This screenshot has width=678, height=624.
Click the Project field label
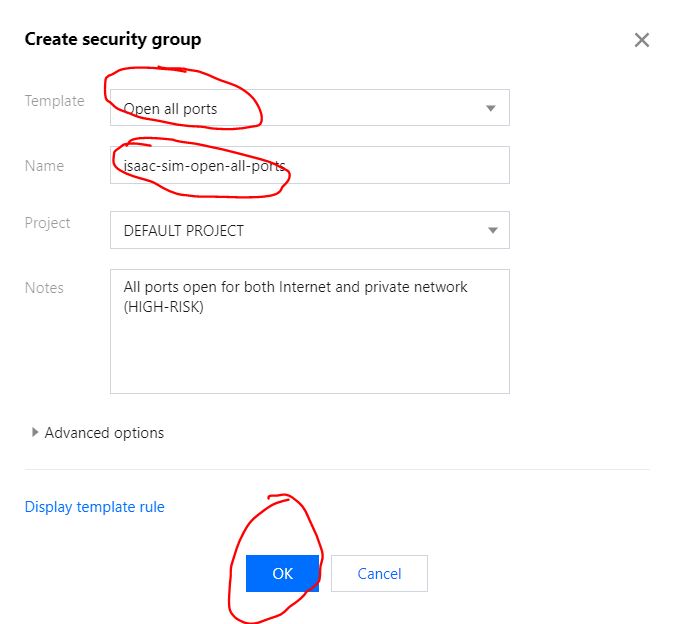47,223
